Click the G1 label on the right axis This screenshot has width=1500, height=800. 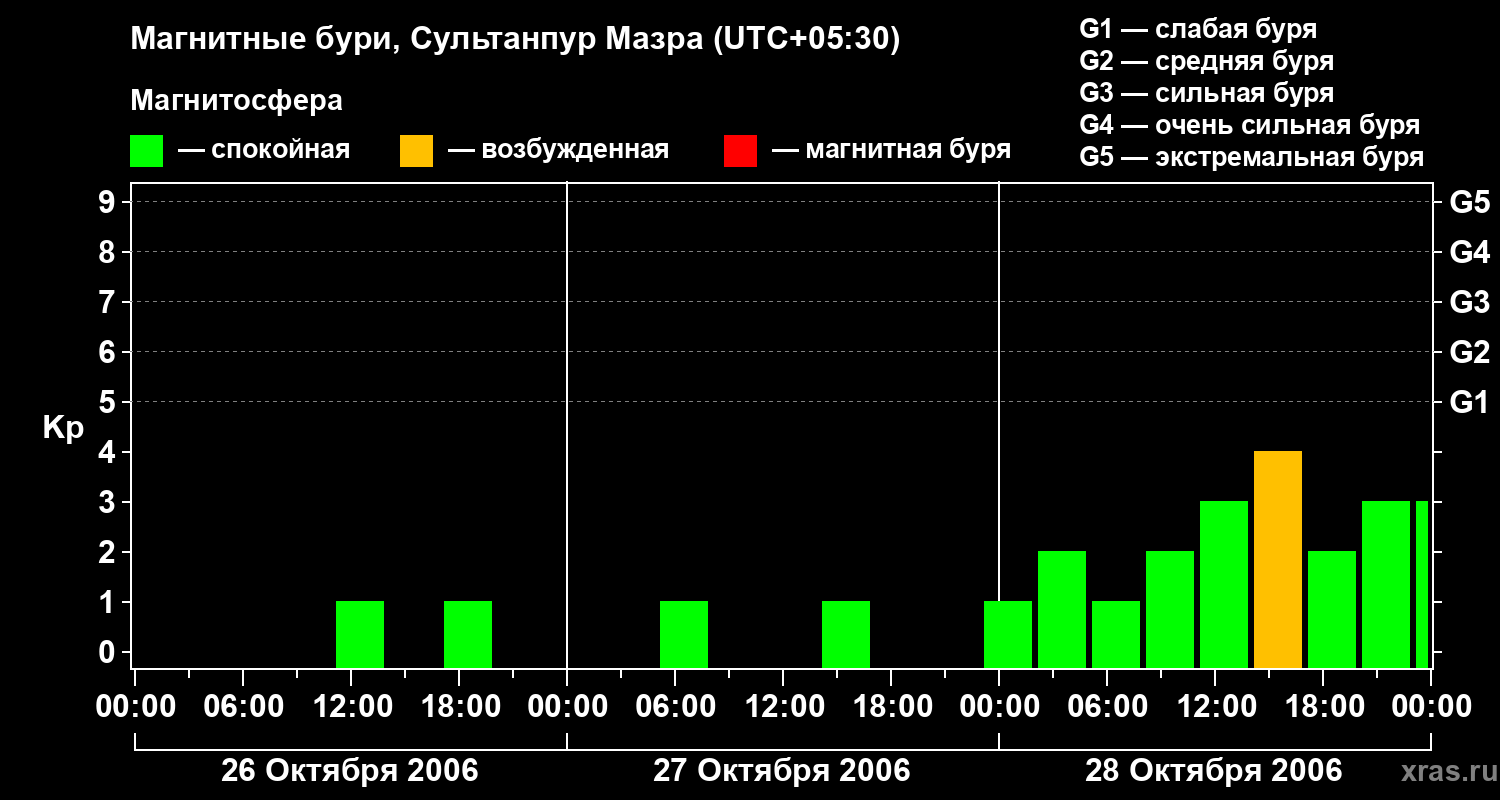click(1469, 403)
